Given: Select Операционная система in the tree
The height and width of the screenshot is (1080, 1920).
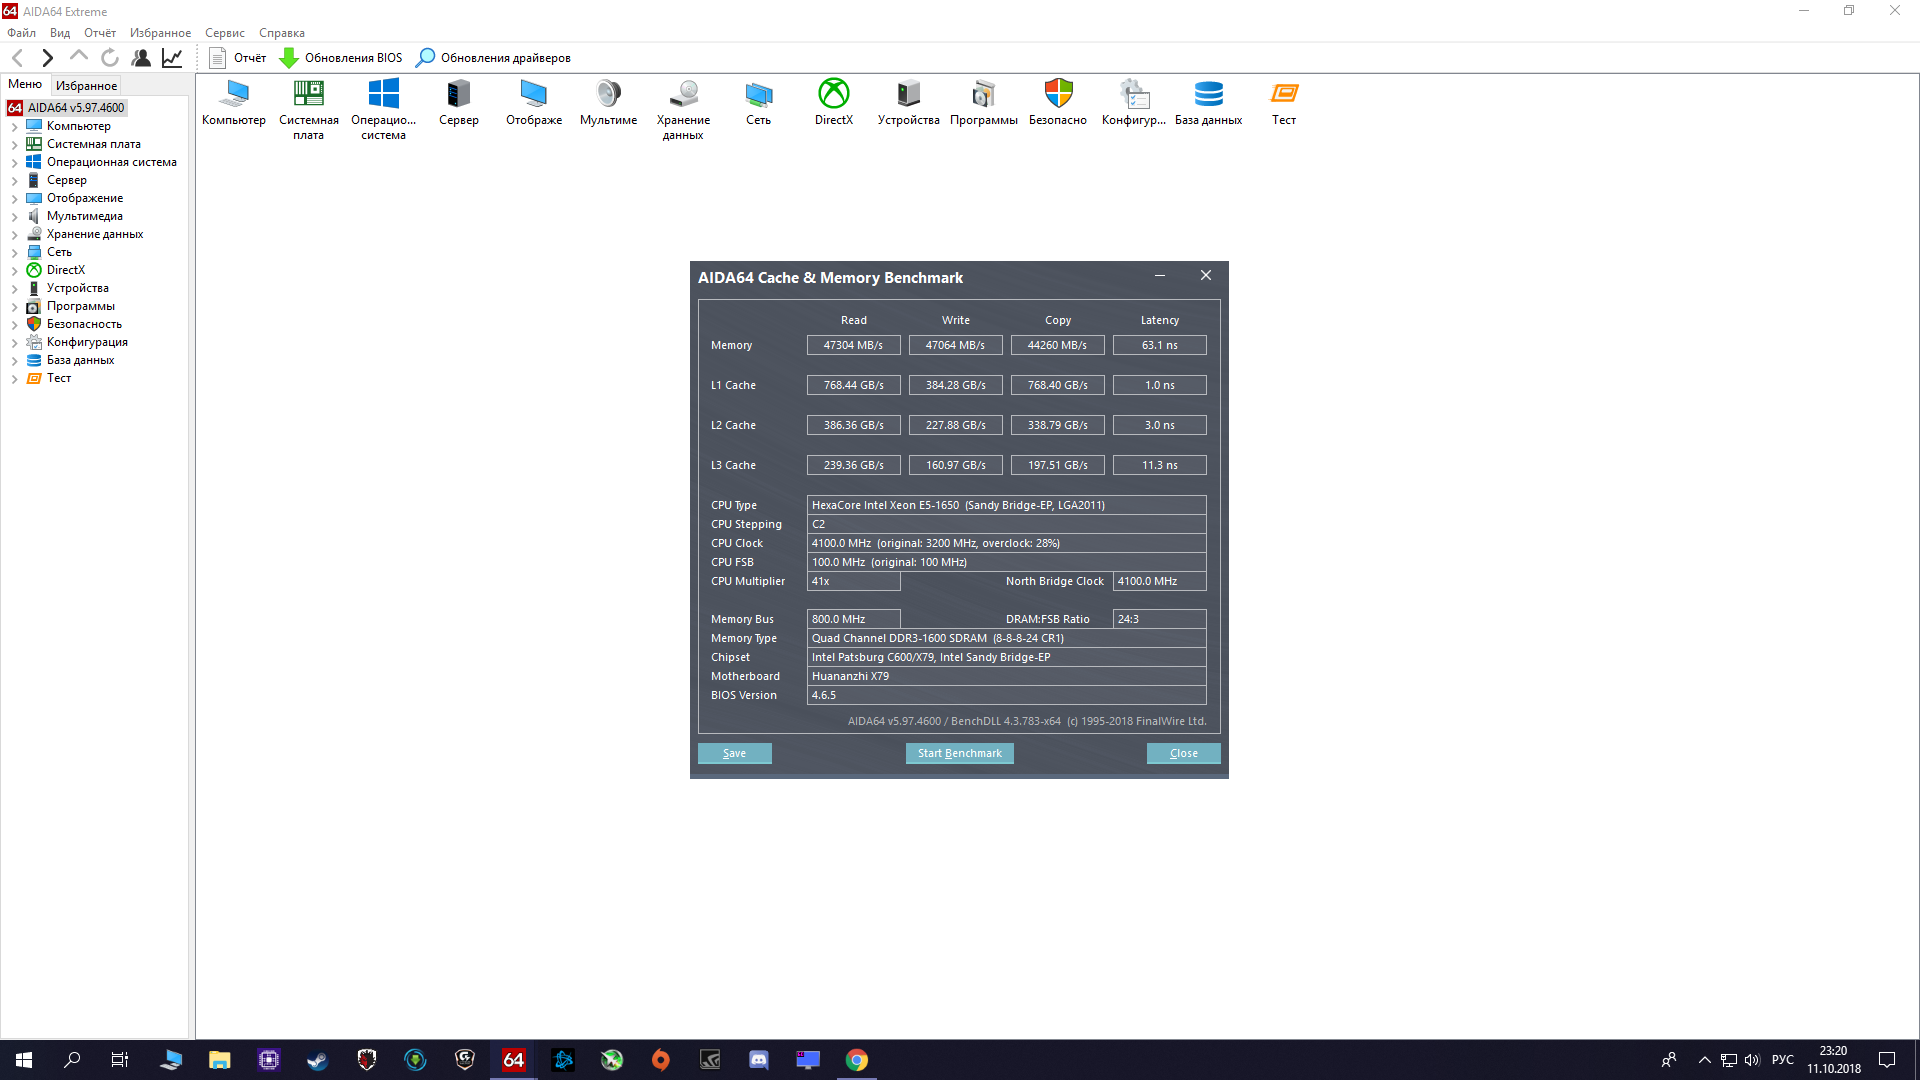Looking at the screenshot, I should [111, 162].
